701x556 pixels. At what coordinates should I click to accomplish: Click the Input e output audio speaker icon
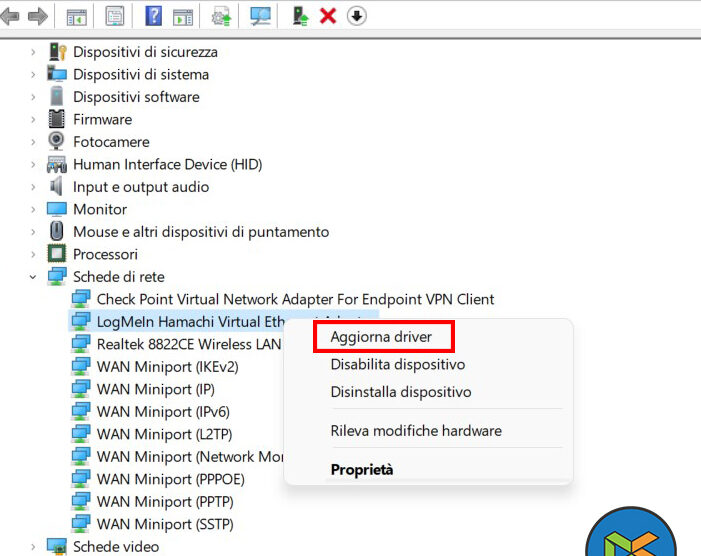click(56, 186)
